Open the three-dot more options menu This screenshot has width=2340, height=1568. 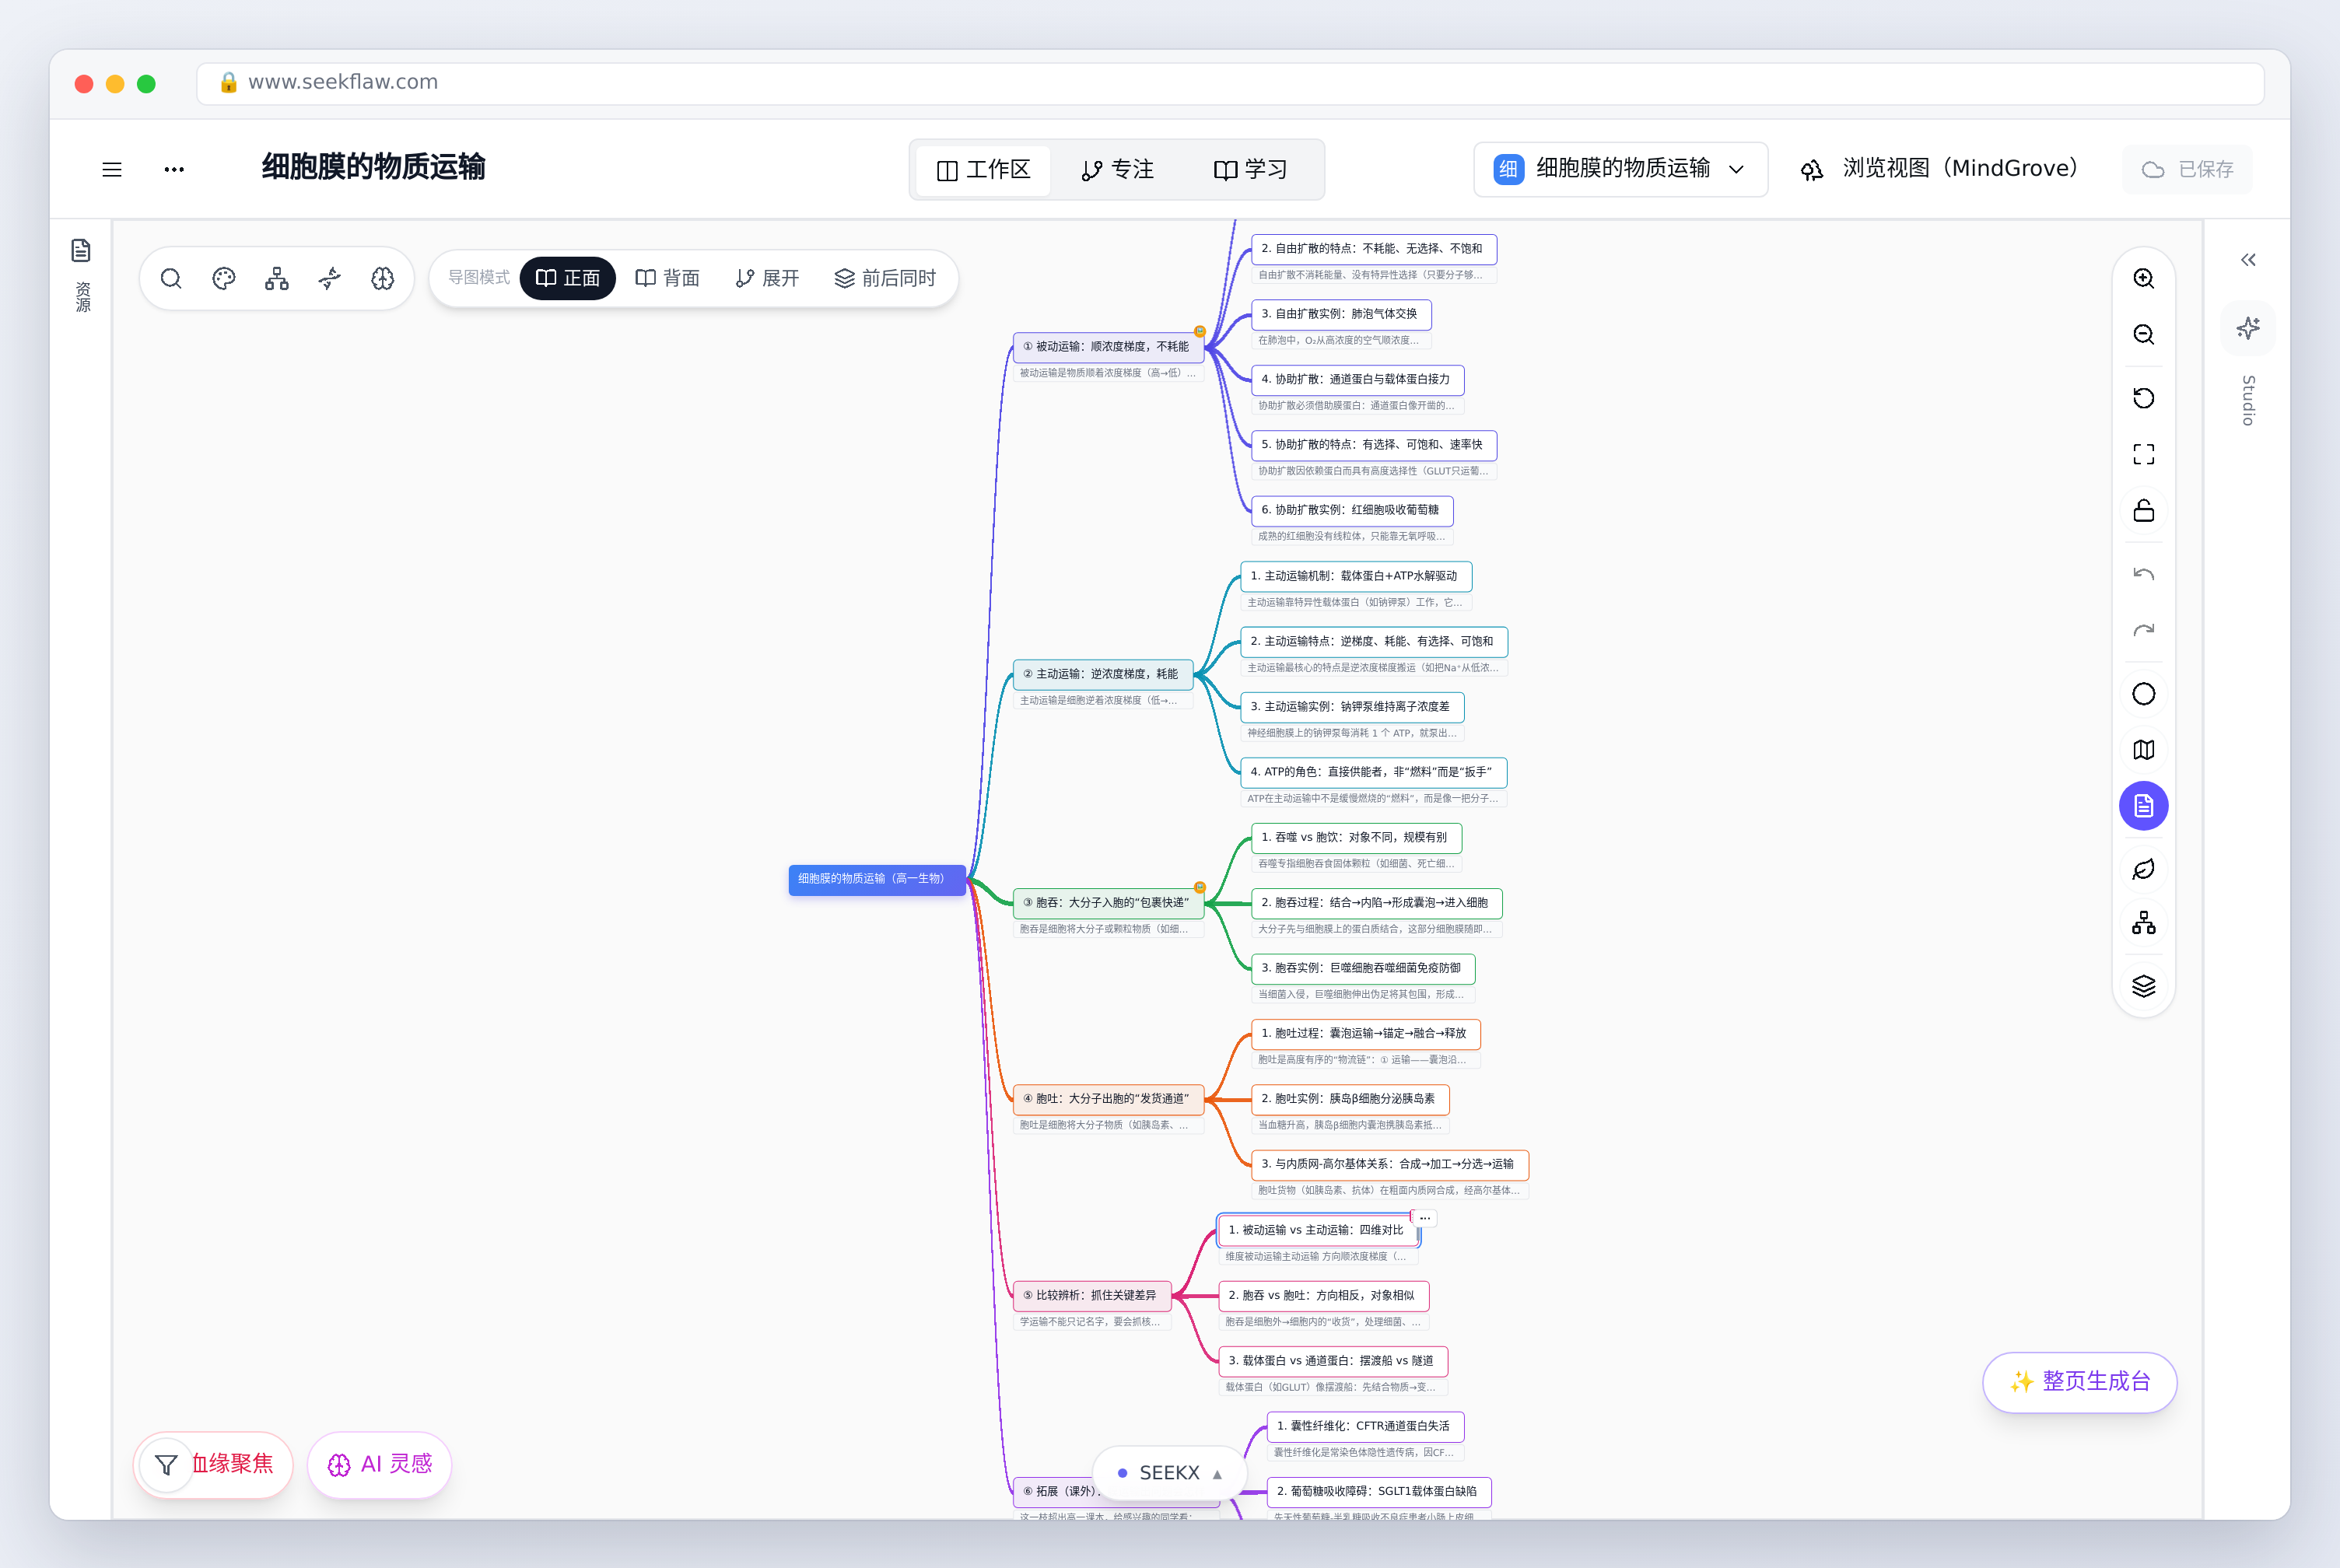pyautogui.click(x=174, y=169)
